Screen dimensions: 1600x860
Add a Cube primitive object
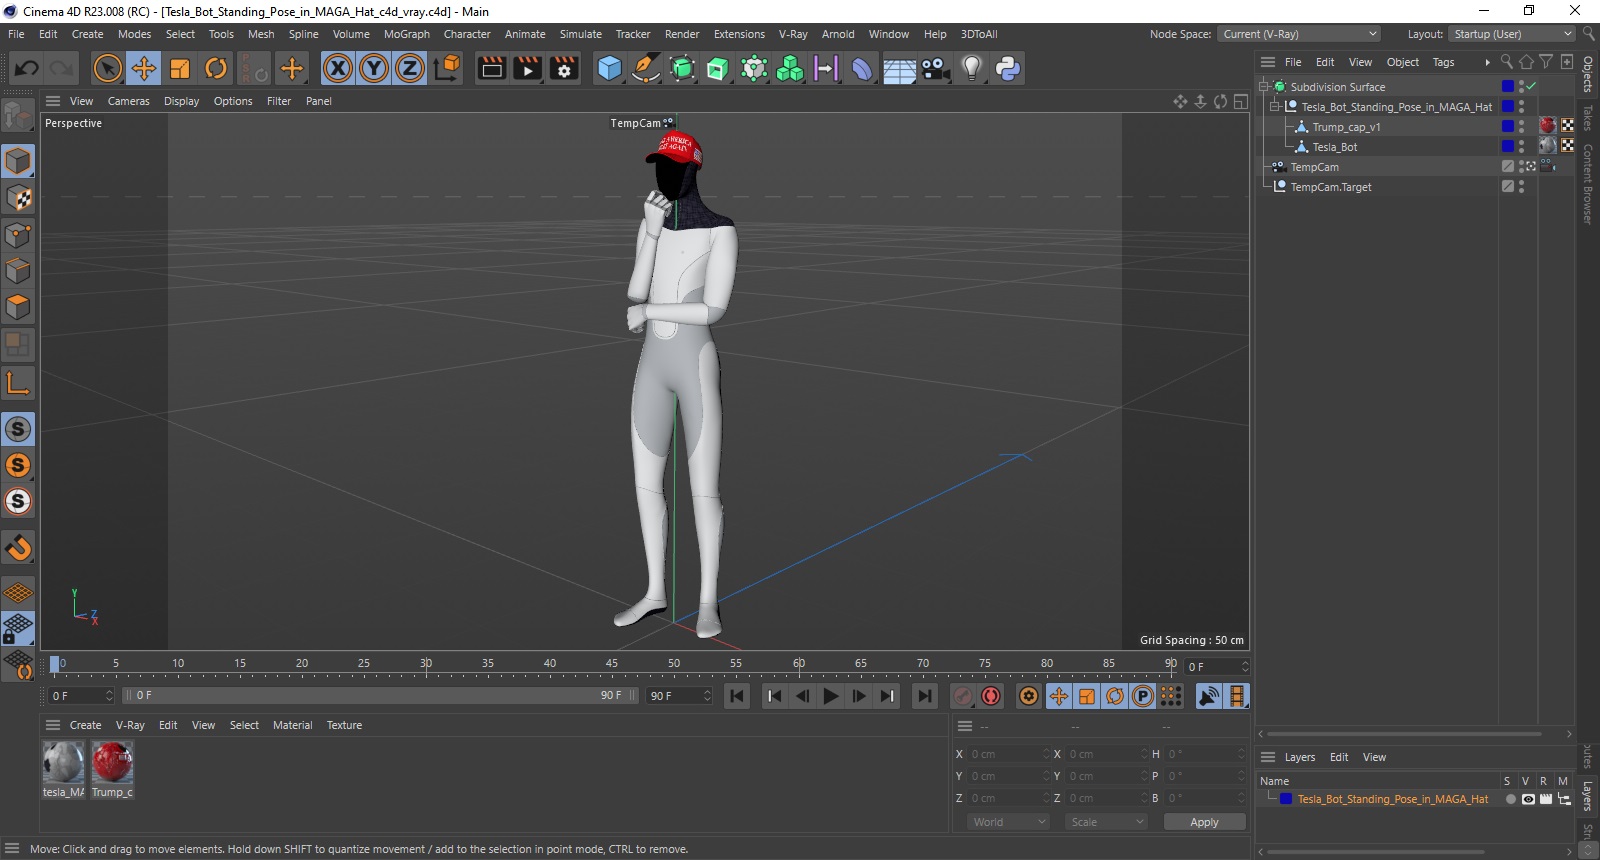tap(609, 68)
